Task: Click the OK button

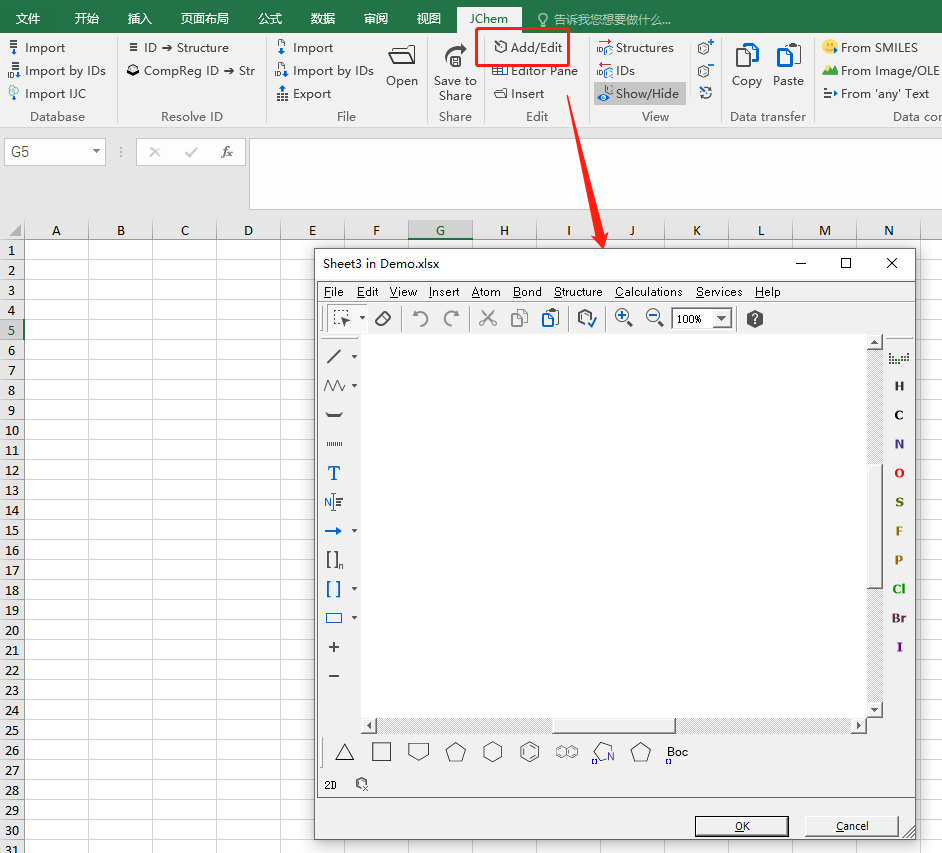Action: pos(742,826)
